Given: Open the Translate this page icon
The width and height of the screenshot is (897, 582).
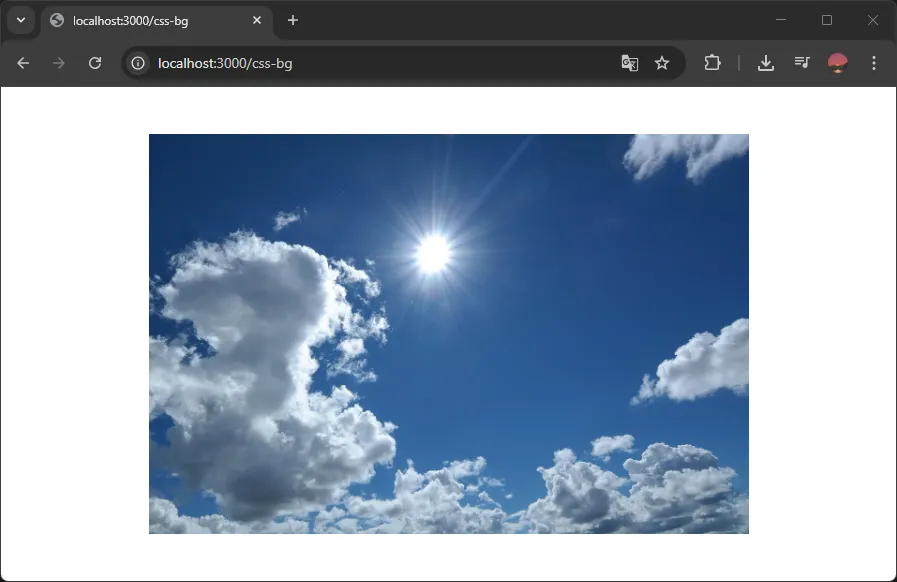Looking at the screenshot, I should (629, 63).
